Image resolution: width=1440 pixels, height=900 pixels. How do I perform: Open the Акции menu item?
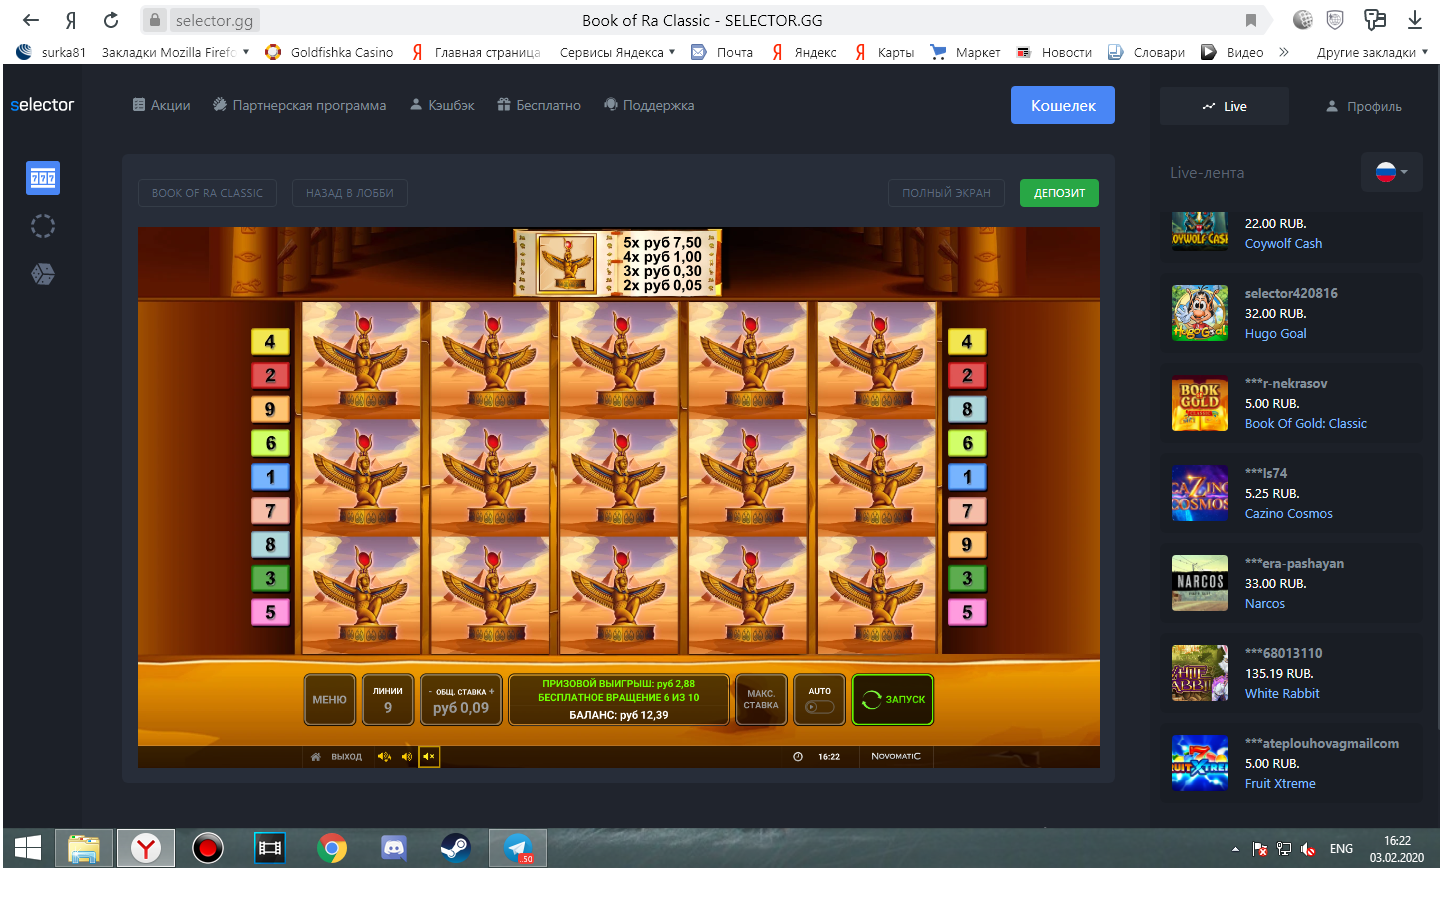click(x=161, y=105)
